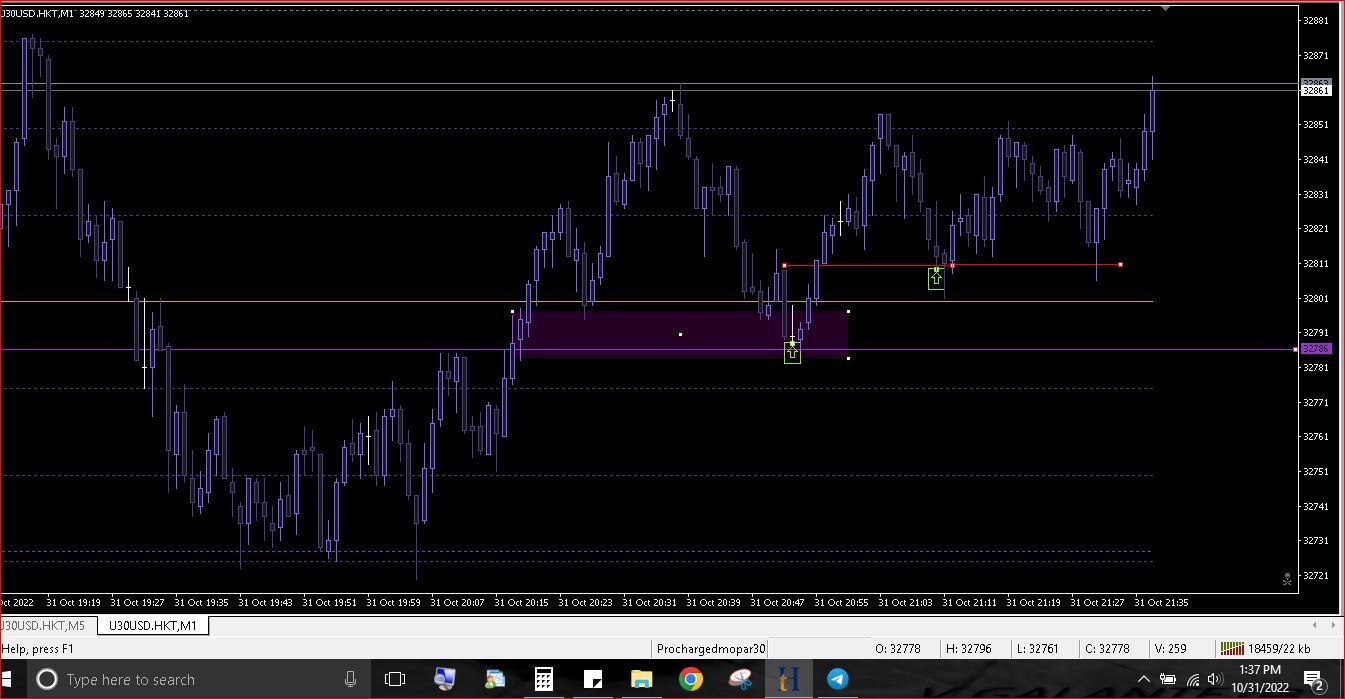Open the Snipping Tool taskbar icon
Screen dimensions: 1345x699
(x=740, y=680)
